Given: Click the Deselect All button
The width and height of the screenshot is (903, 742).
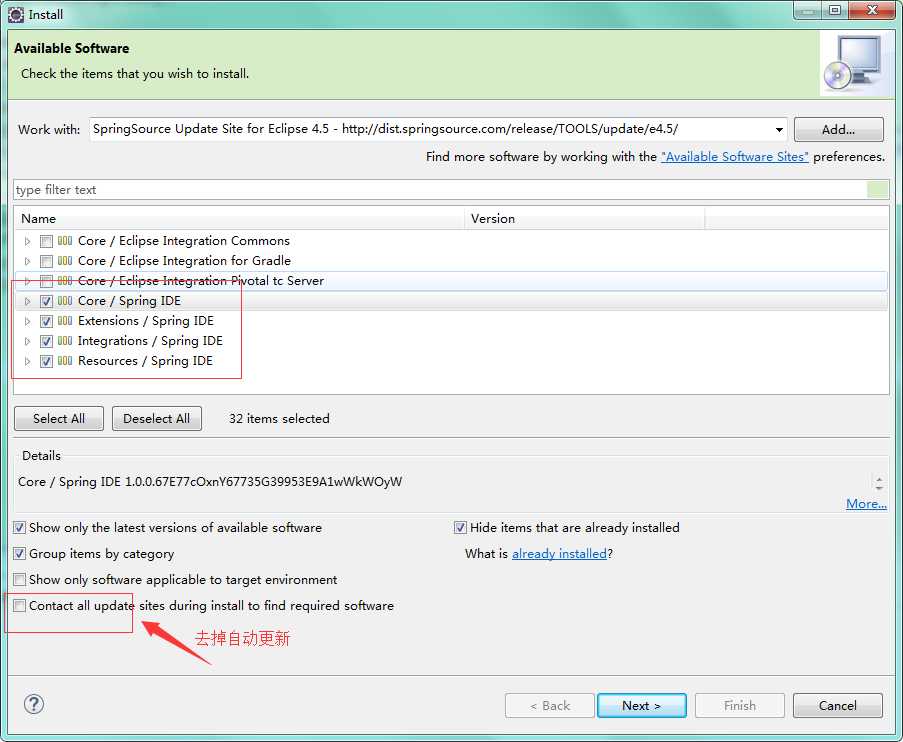Looking at the screenshot, I should pos(157,419).
